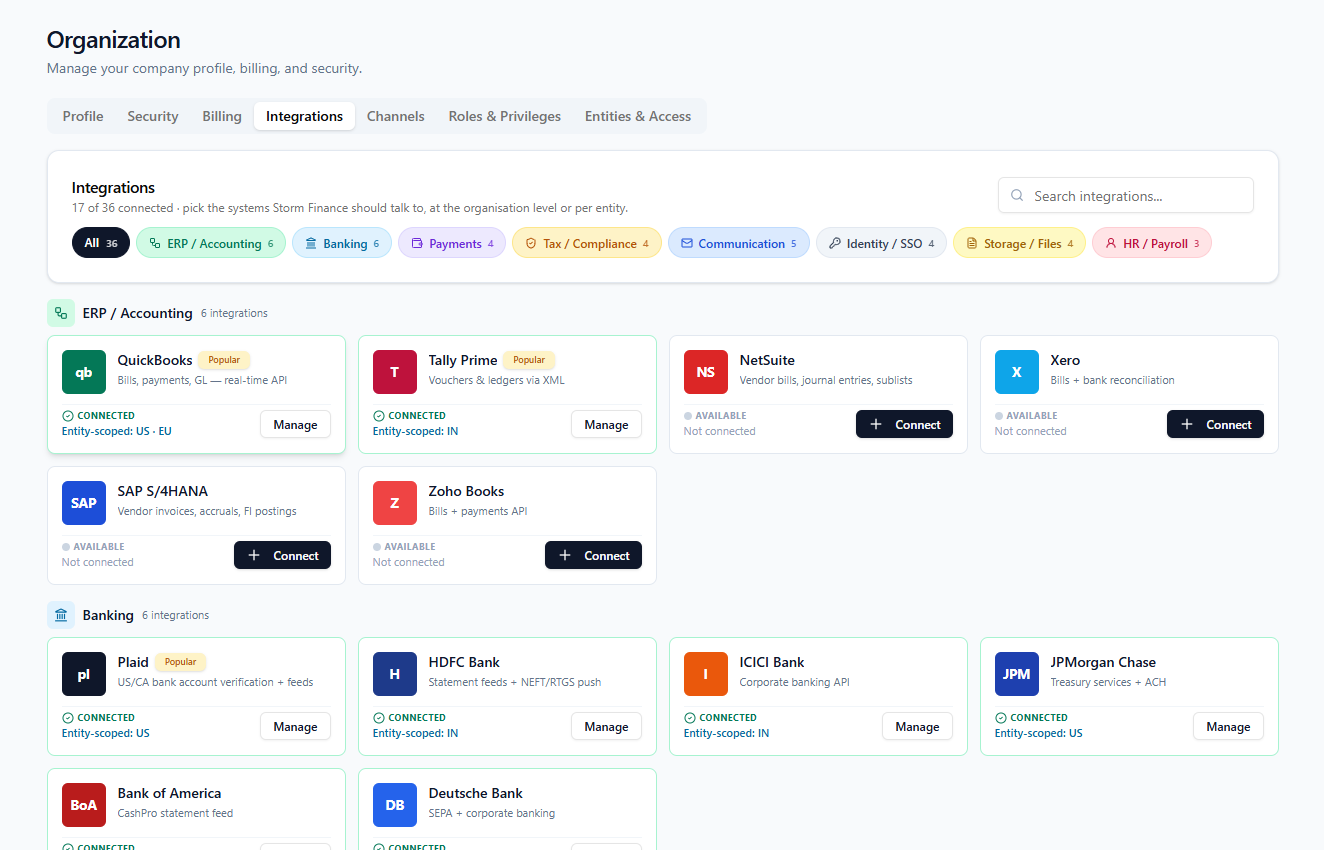Click 'Treasury services + ACH' description
This screenshot has height=850, width=1324.
[1109, 682]
